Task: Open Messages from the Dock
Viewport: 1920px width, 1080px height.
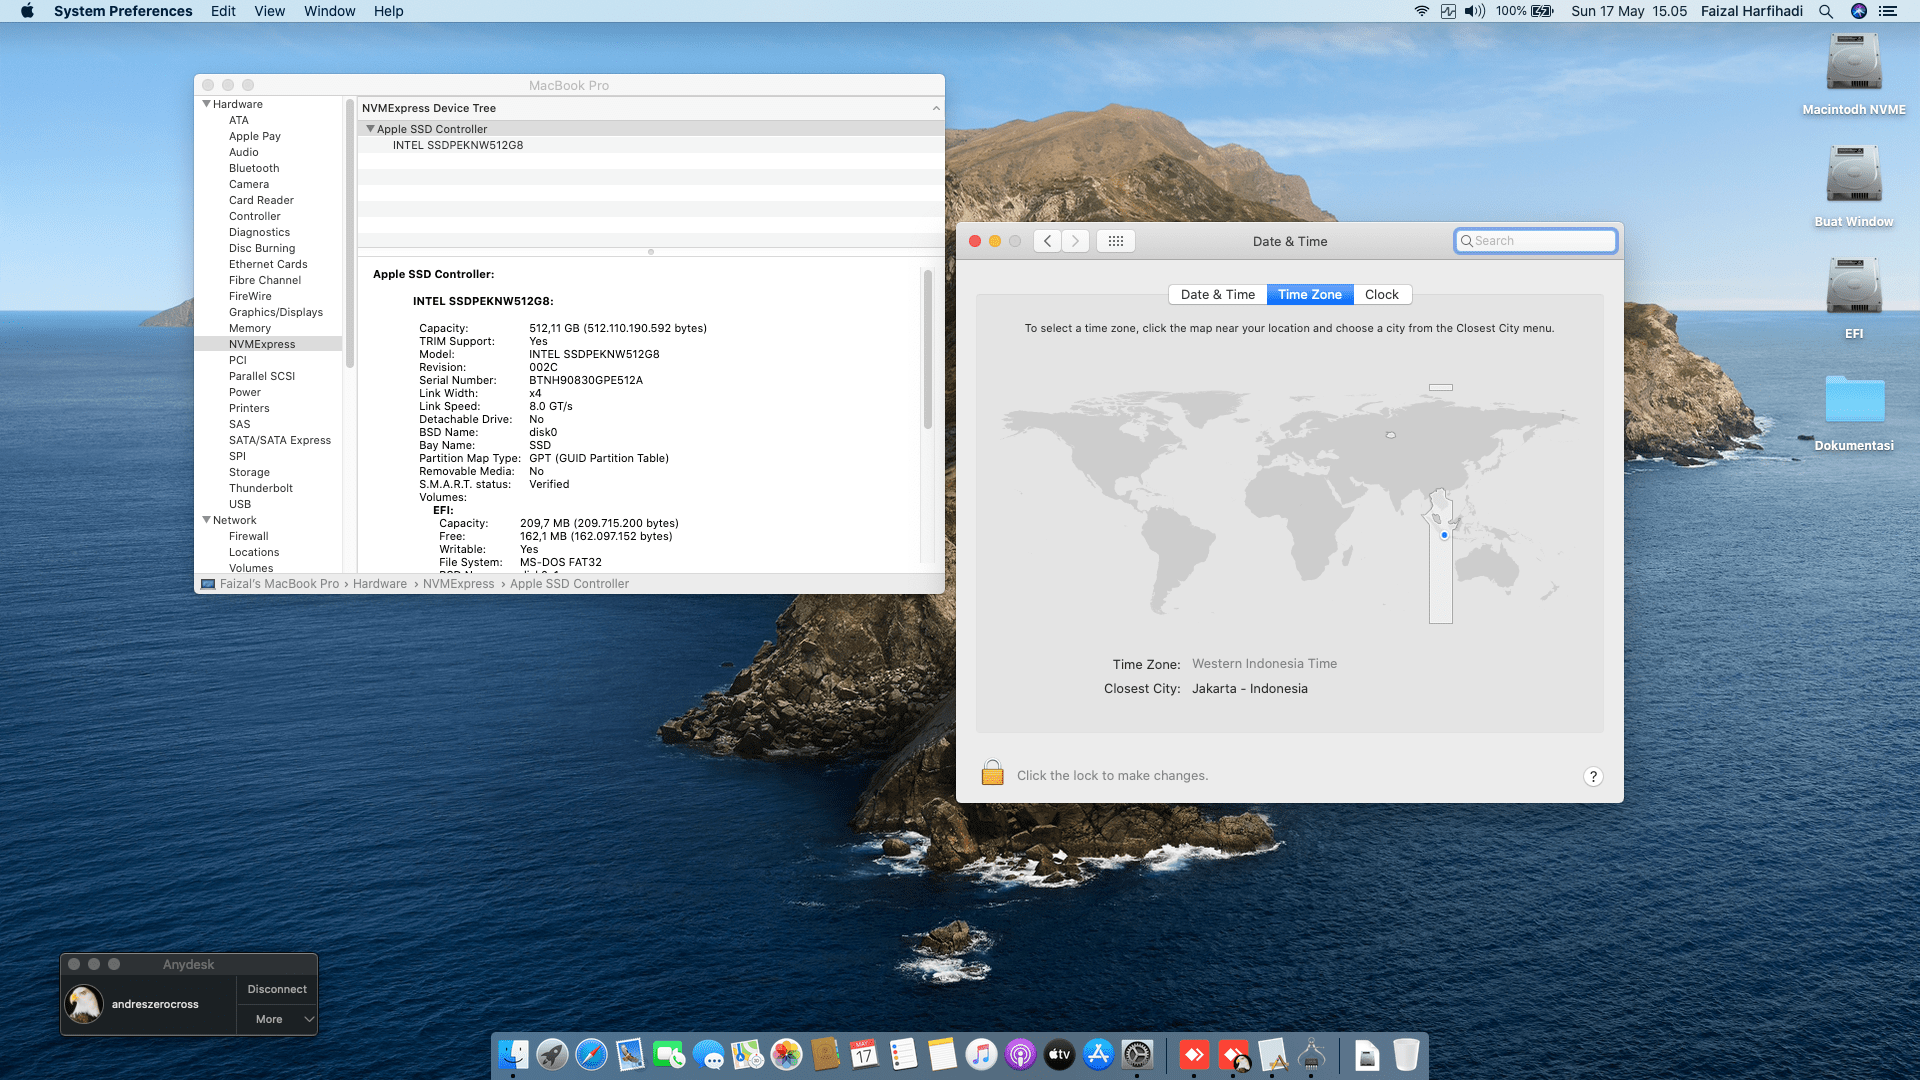Action: (708, 1054)
